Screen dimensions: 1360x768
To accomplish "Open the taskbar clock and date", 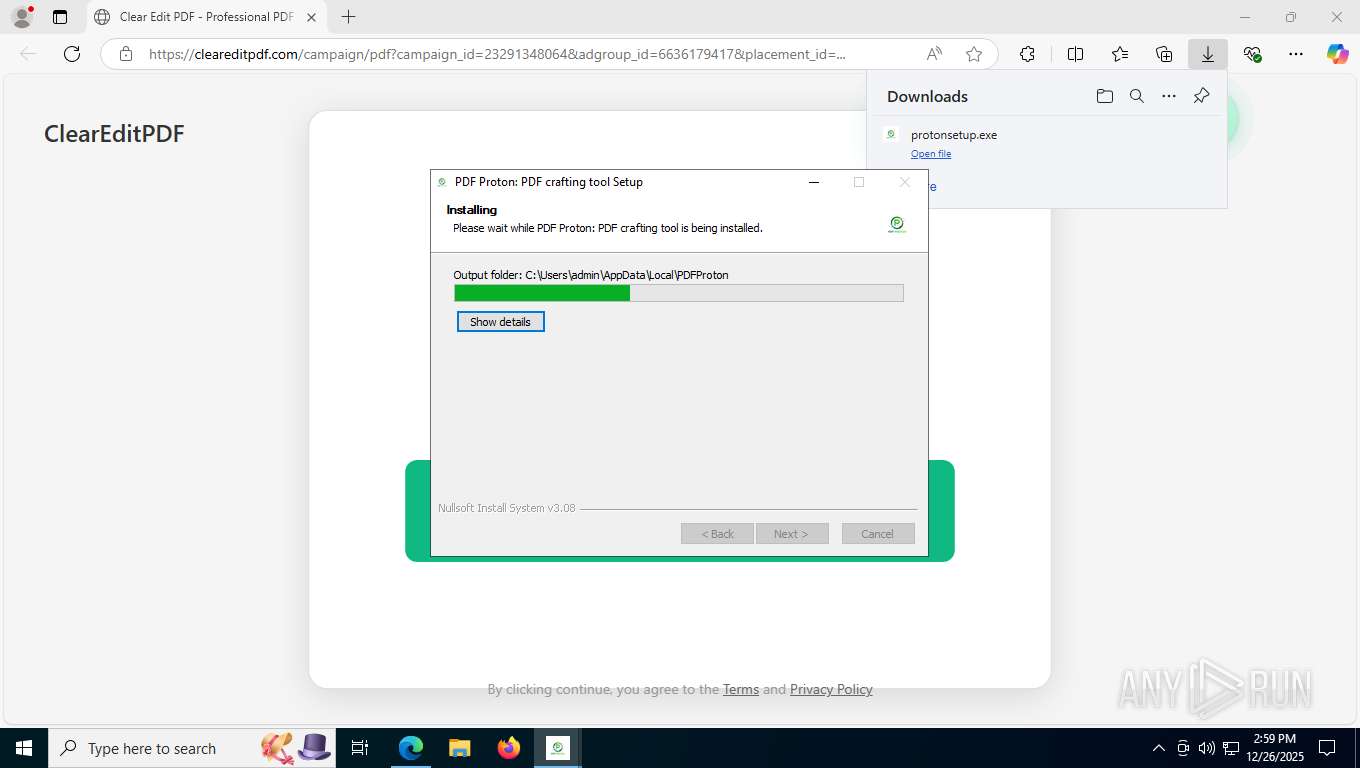I will (1274, 748).
